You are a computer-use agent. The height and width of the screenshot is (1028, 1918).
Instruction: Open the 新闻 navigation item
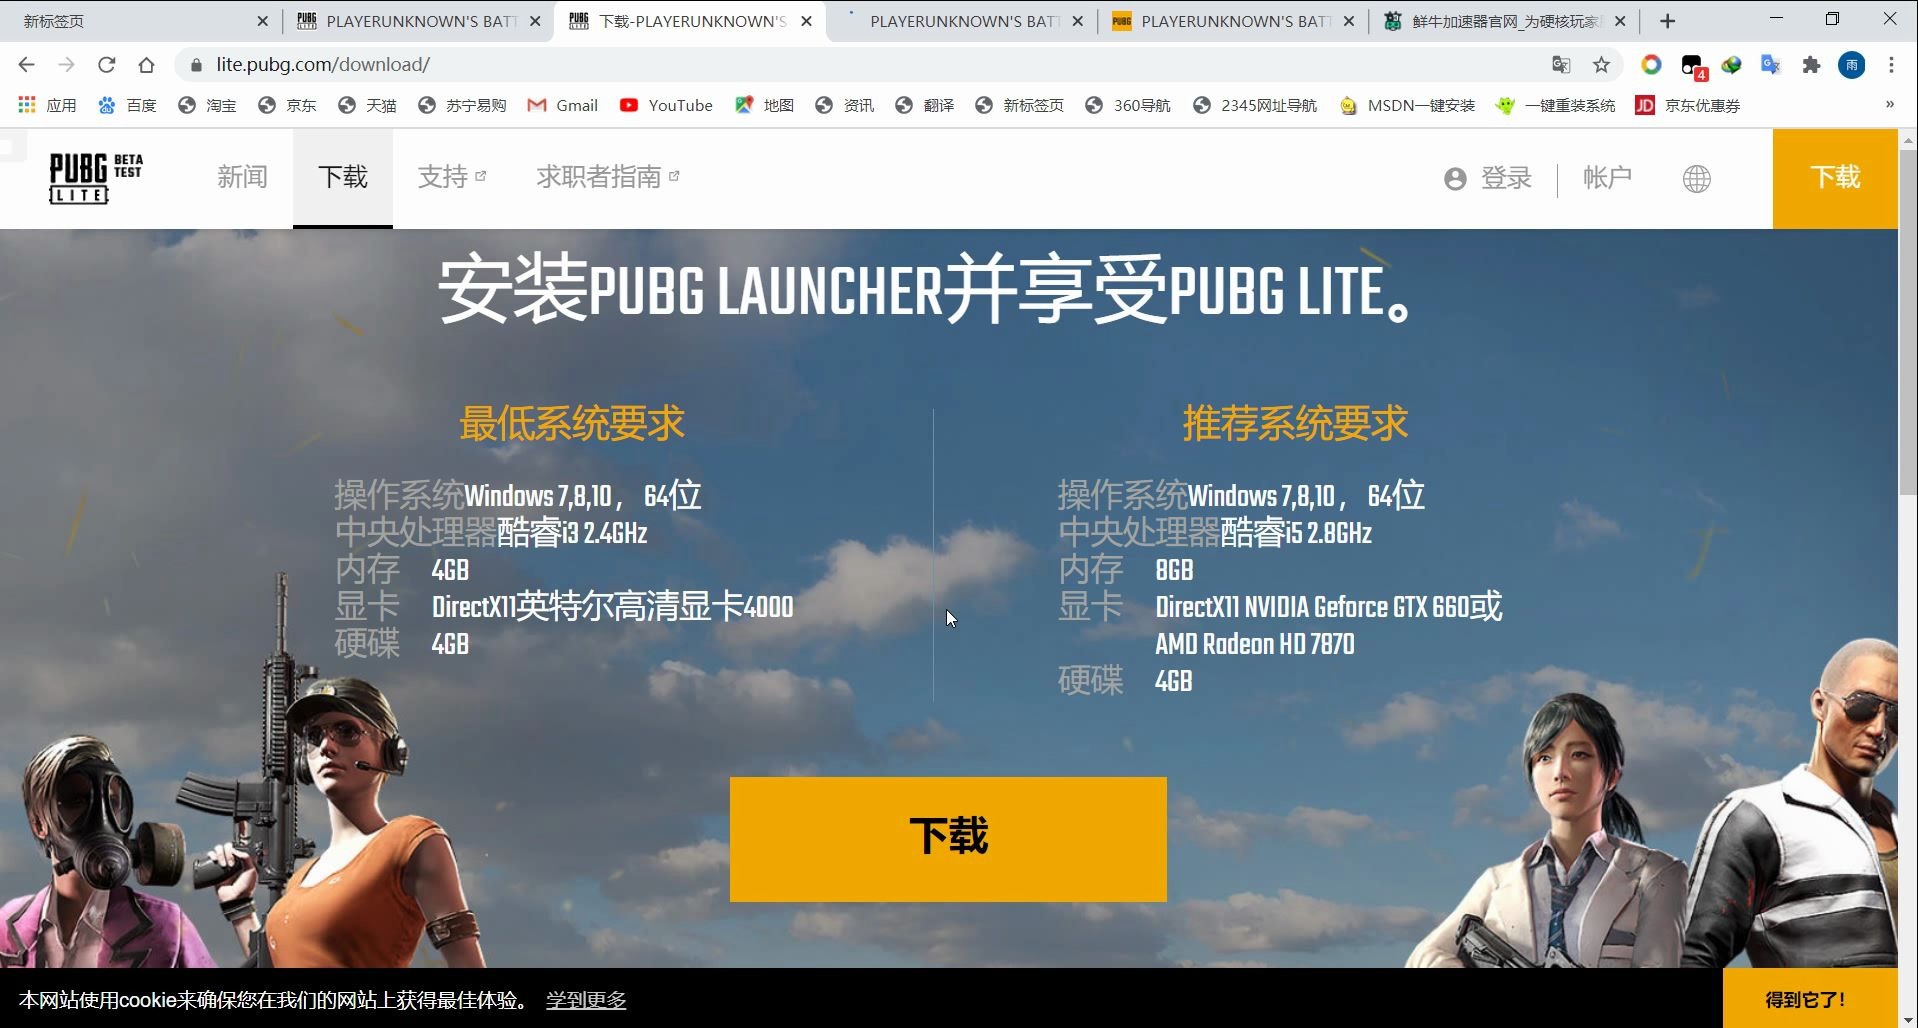click(x=243, y=177)
